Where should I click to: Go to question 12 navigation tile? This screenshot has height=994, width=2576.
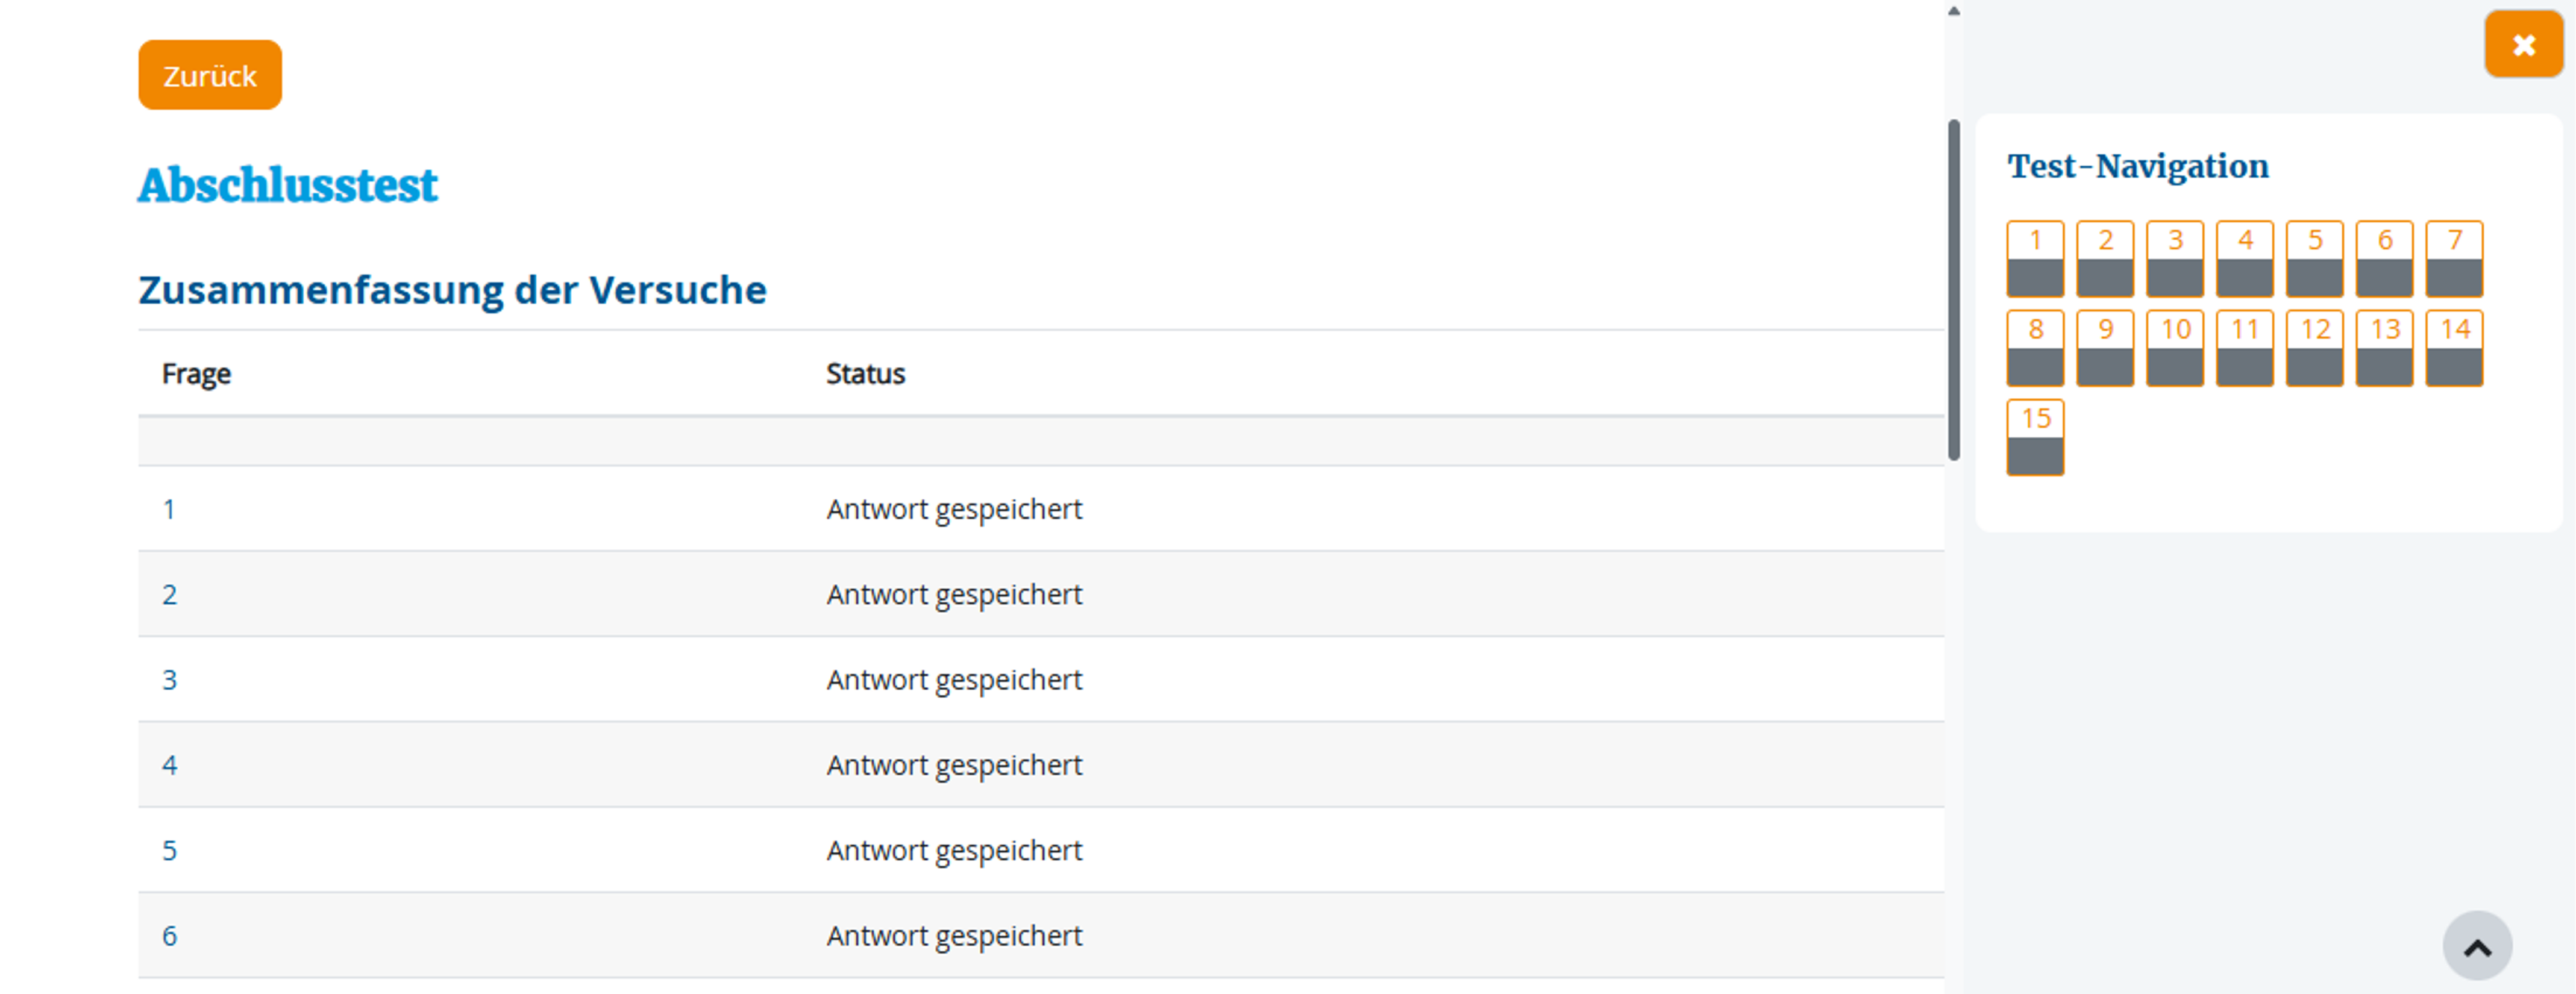[x=2314, y=348]
